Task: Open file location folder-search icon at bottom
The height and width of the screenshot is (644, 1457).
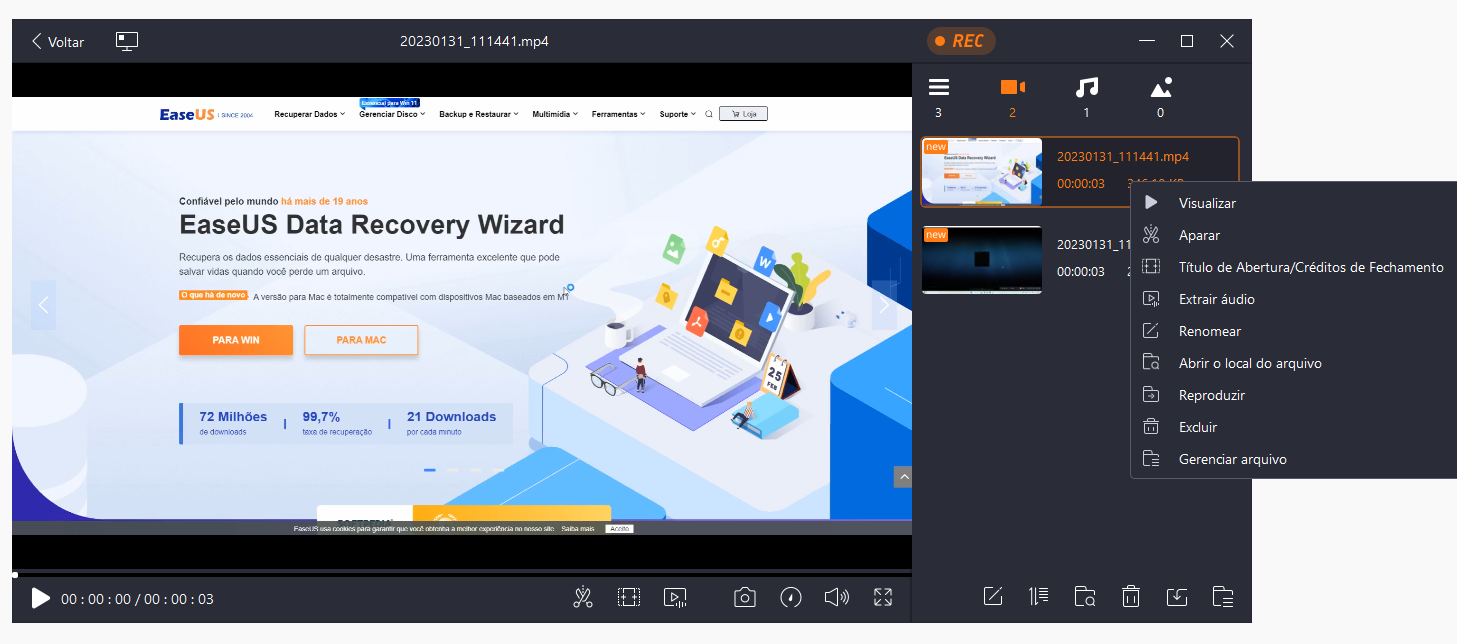Action: tap(1085, 597)
